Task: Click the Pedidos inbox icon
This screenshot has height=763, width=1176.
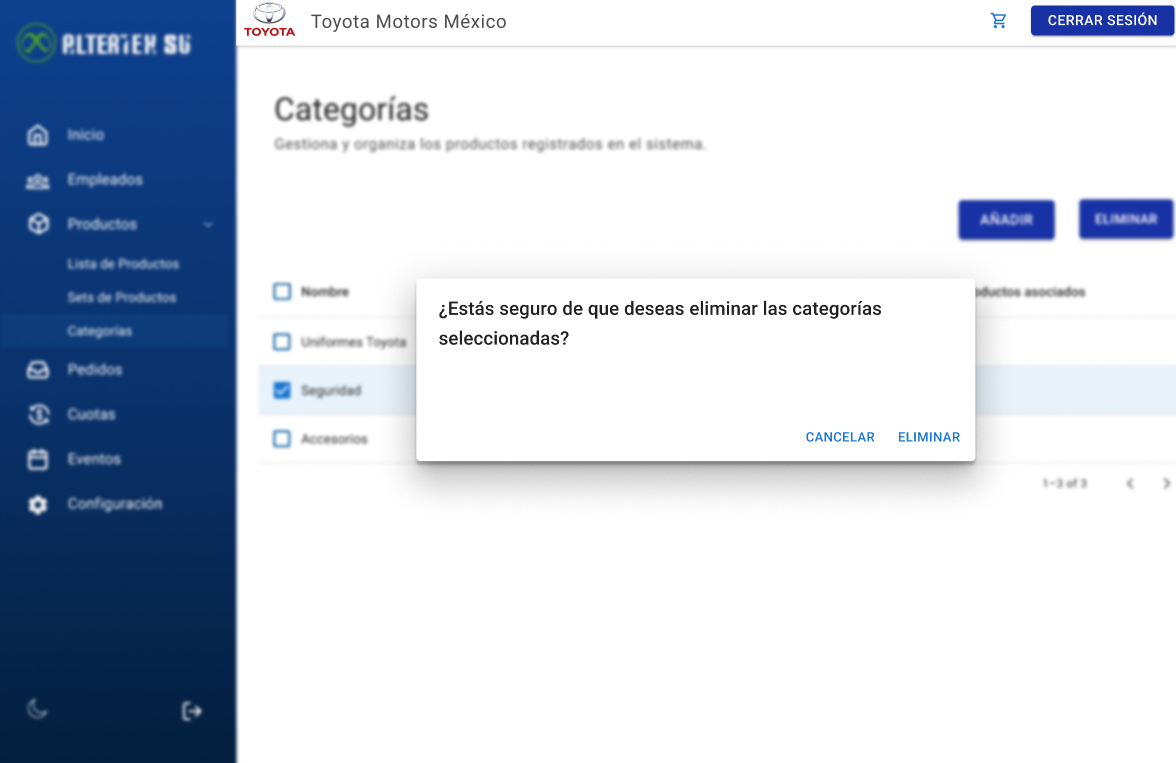Action: (x=38, y=370)
